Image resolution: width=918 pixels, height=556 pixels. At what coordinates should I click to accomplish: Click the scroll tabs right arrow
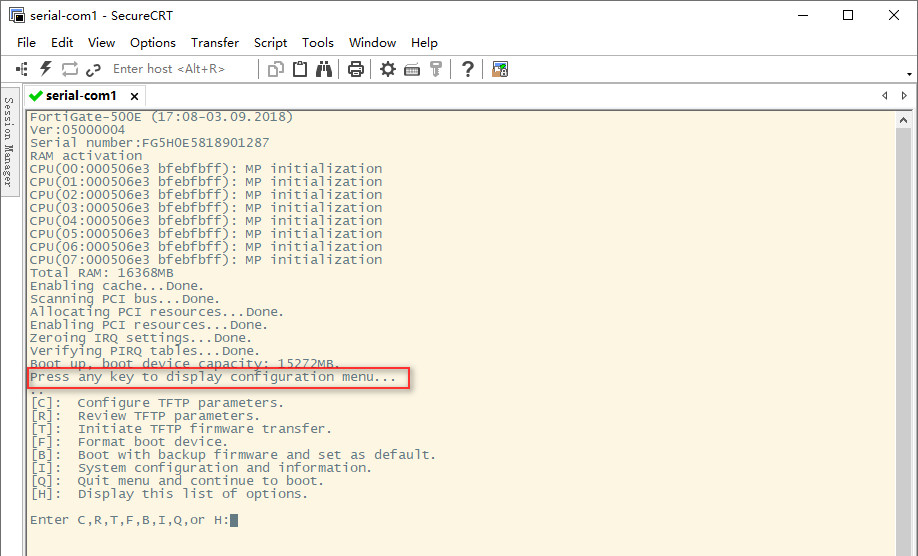coord(904,95)
